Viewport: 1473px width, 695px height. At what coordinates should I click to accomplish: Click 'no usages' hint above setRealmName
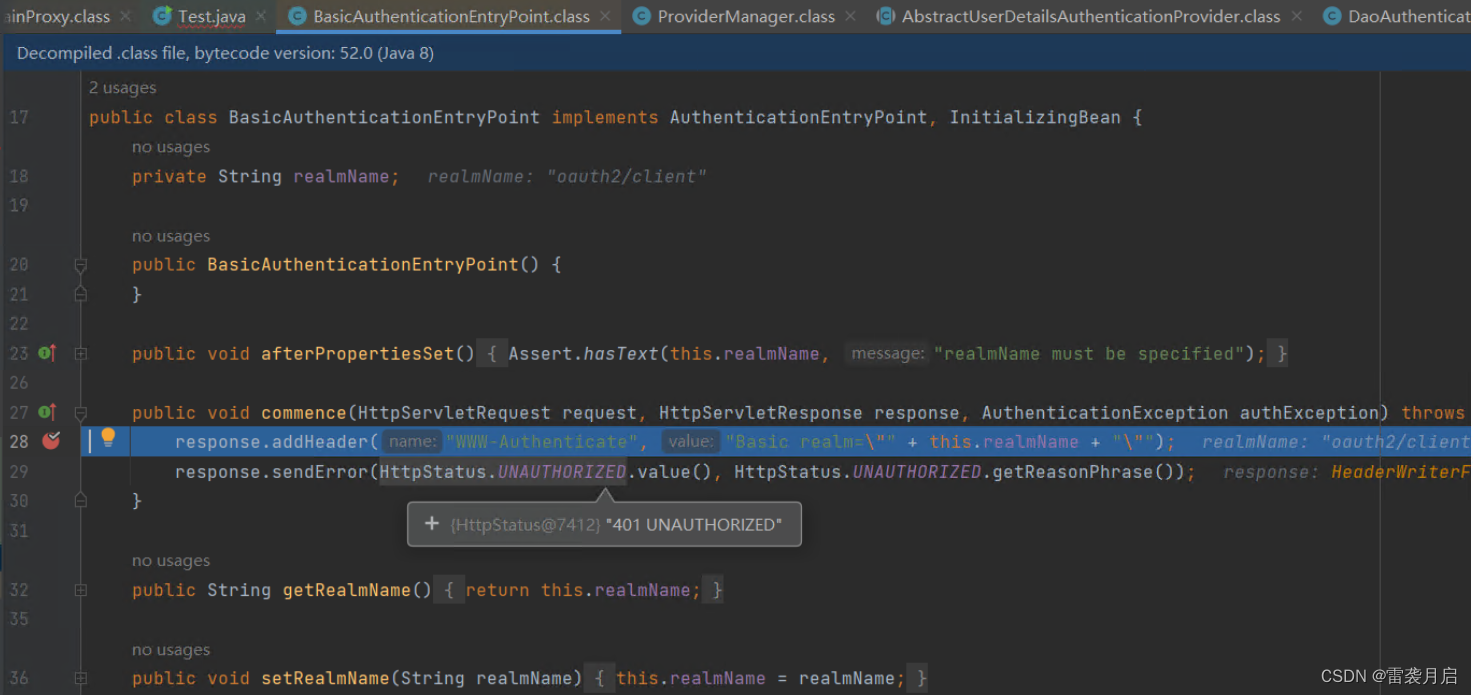click(x=171, y=650)
